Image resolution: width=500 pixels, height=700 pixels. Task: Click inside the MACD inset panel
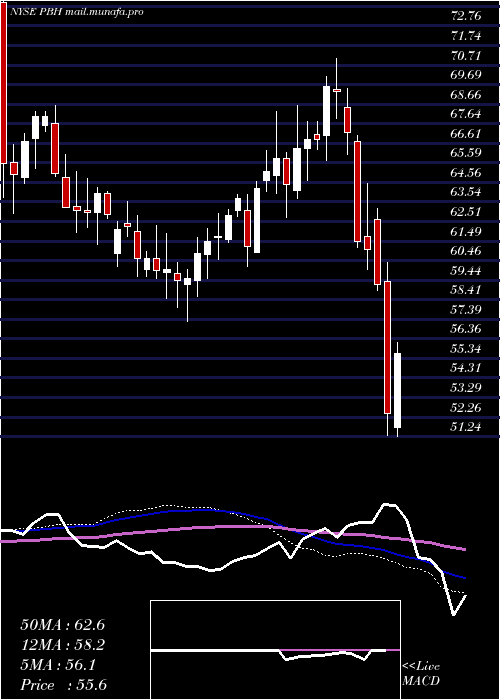coord(275,650)
